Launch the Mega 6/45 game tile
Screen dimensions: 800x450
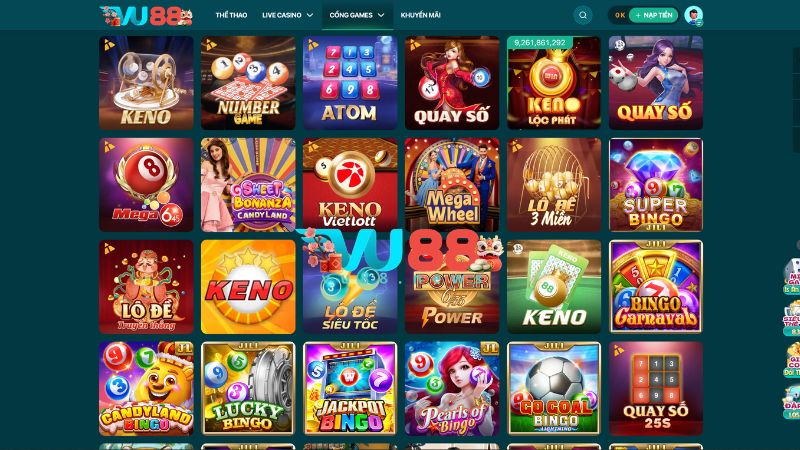pyautogui.click(x=146, y=185)
